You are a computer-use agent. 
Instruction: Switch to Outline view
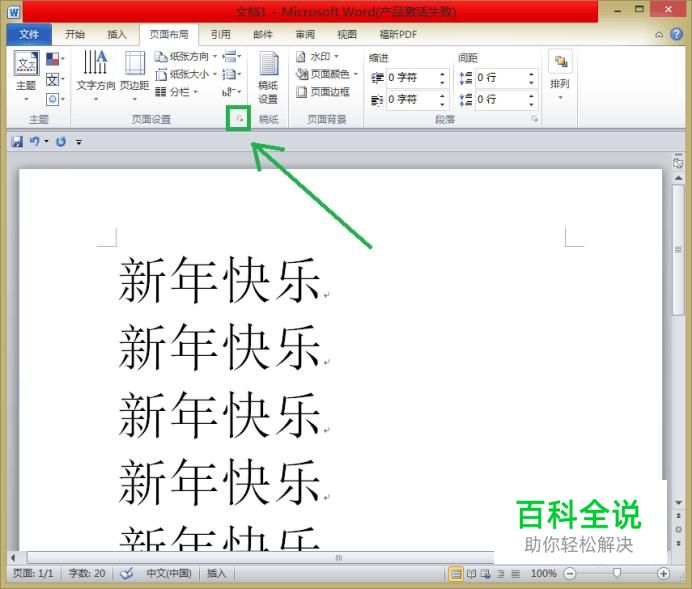pos(501,574)
